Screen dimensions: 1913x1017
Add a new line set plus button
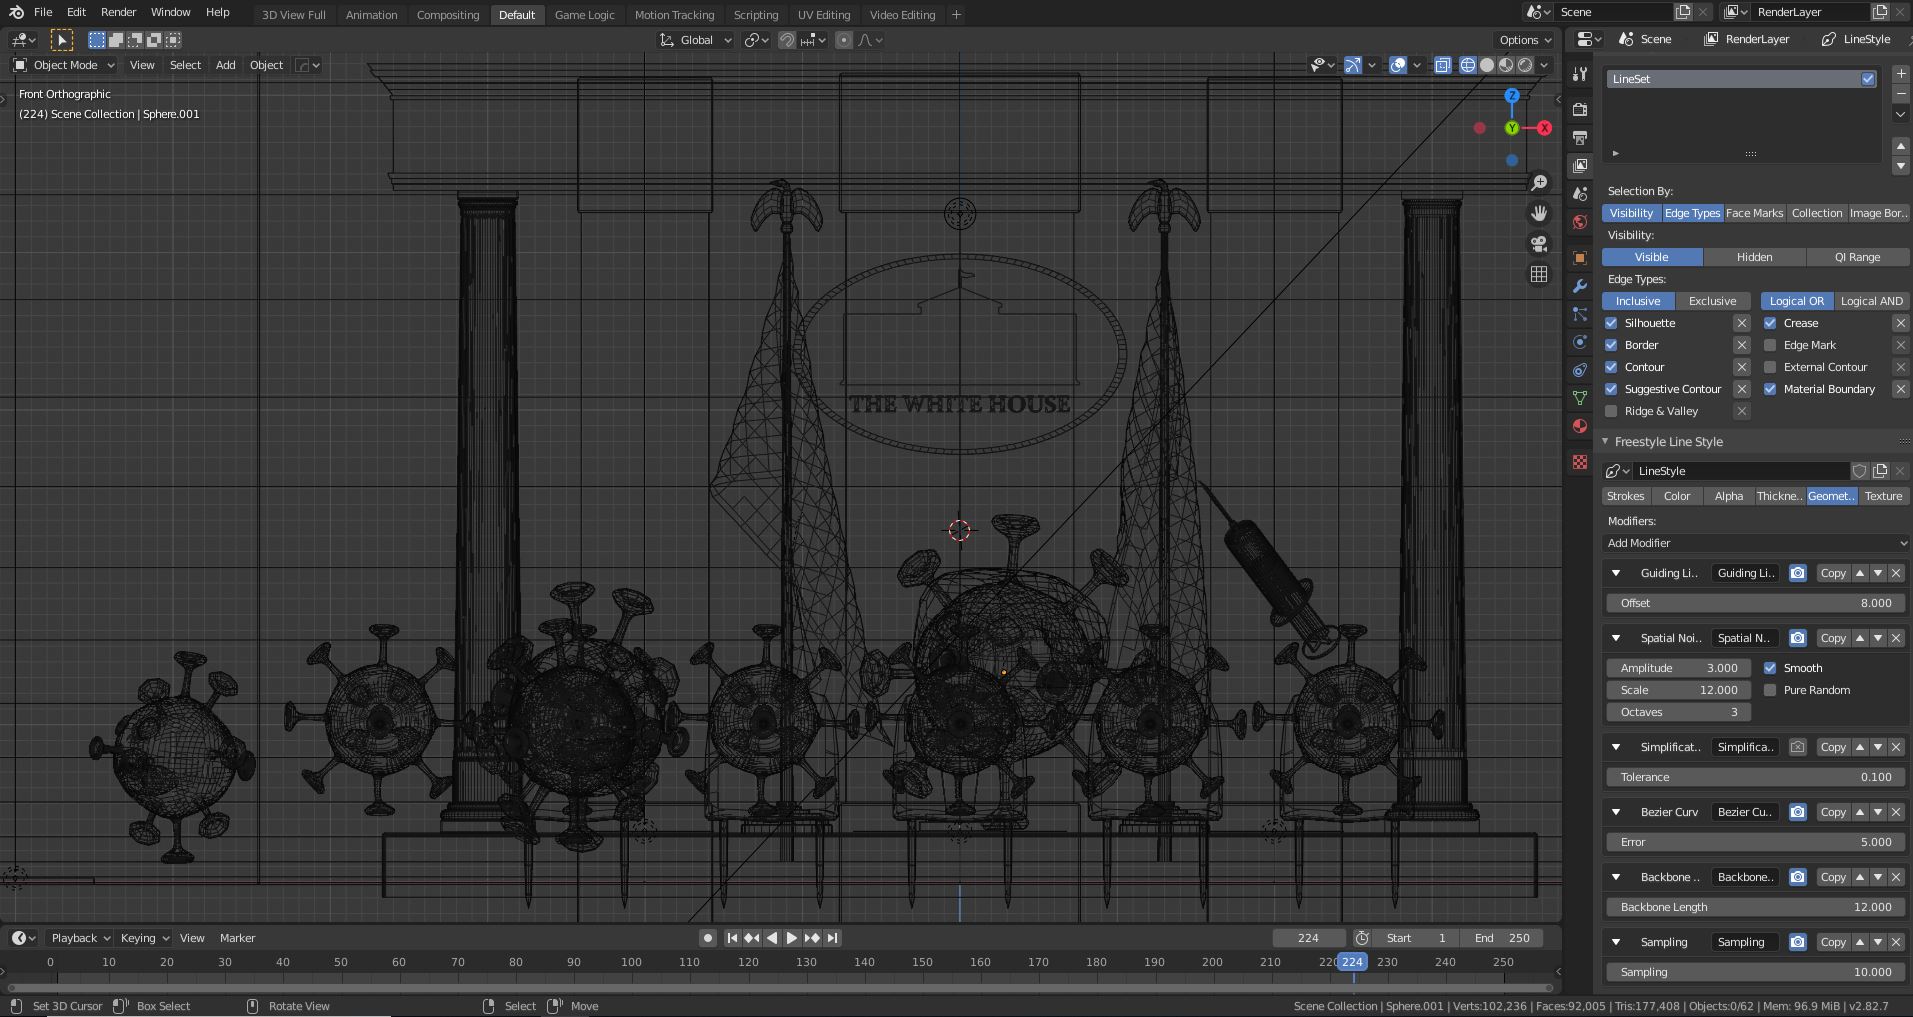pos(1901,74)
